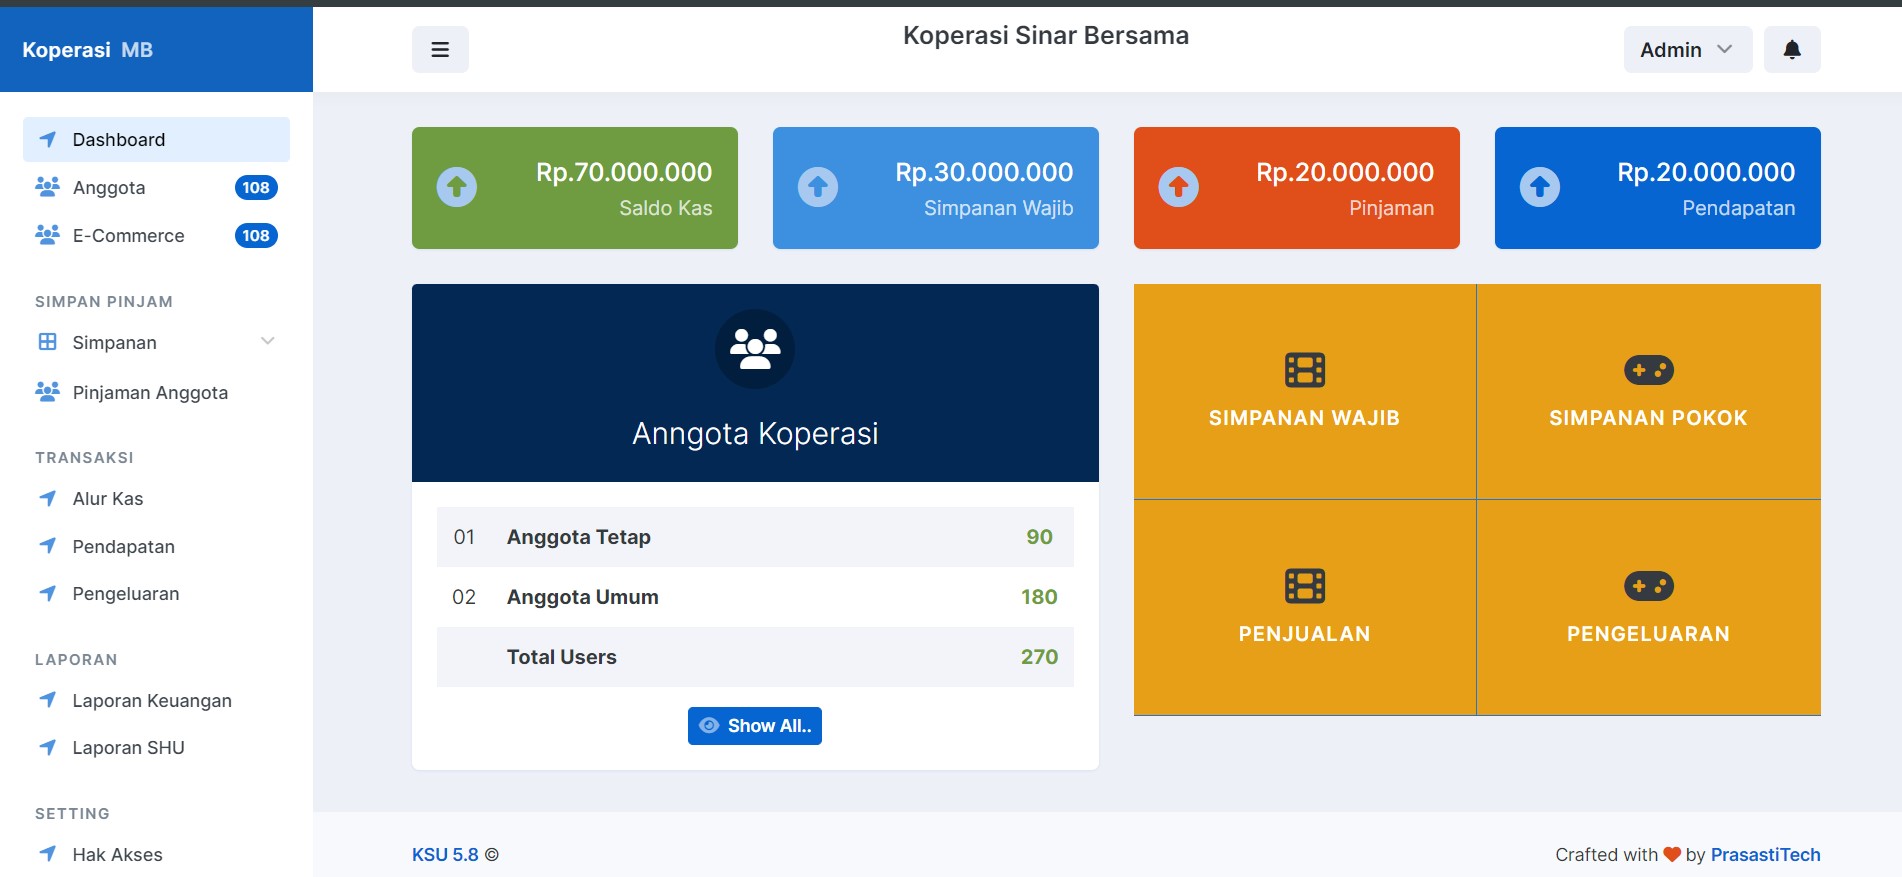Screen dimensions: 1902x877
Task: Toggle the hamburger sidebar menu button
Action: point(440,49)
